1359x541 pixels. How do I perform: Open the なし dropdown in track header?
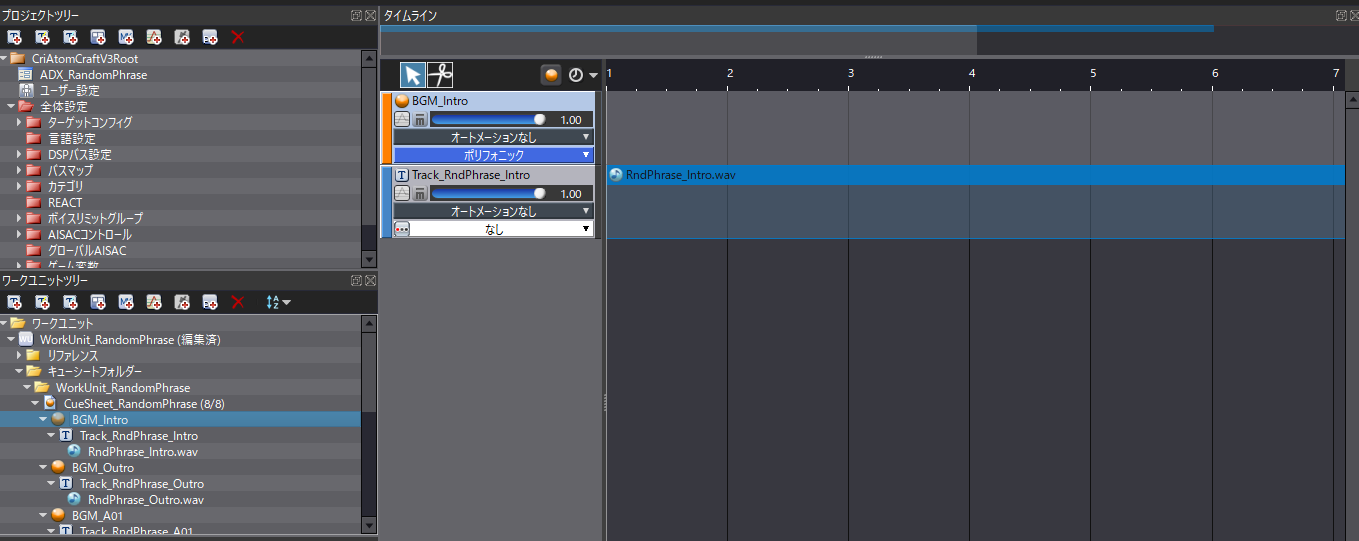click(x=502, y=229)
